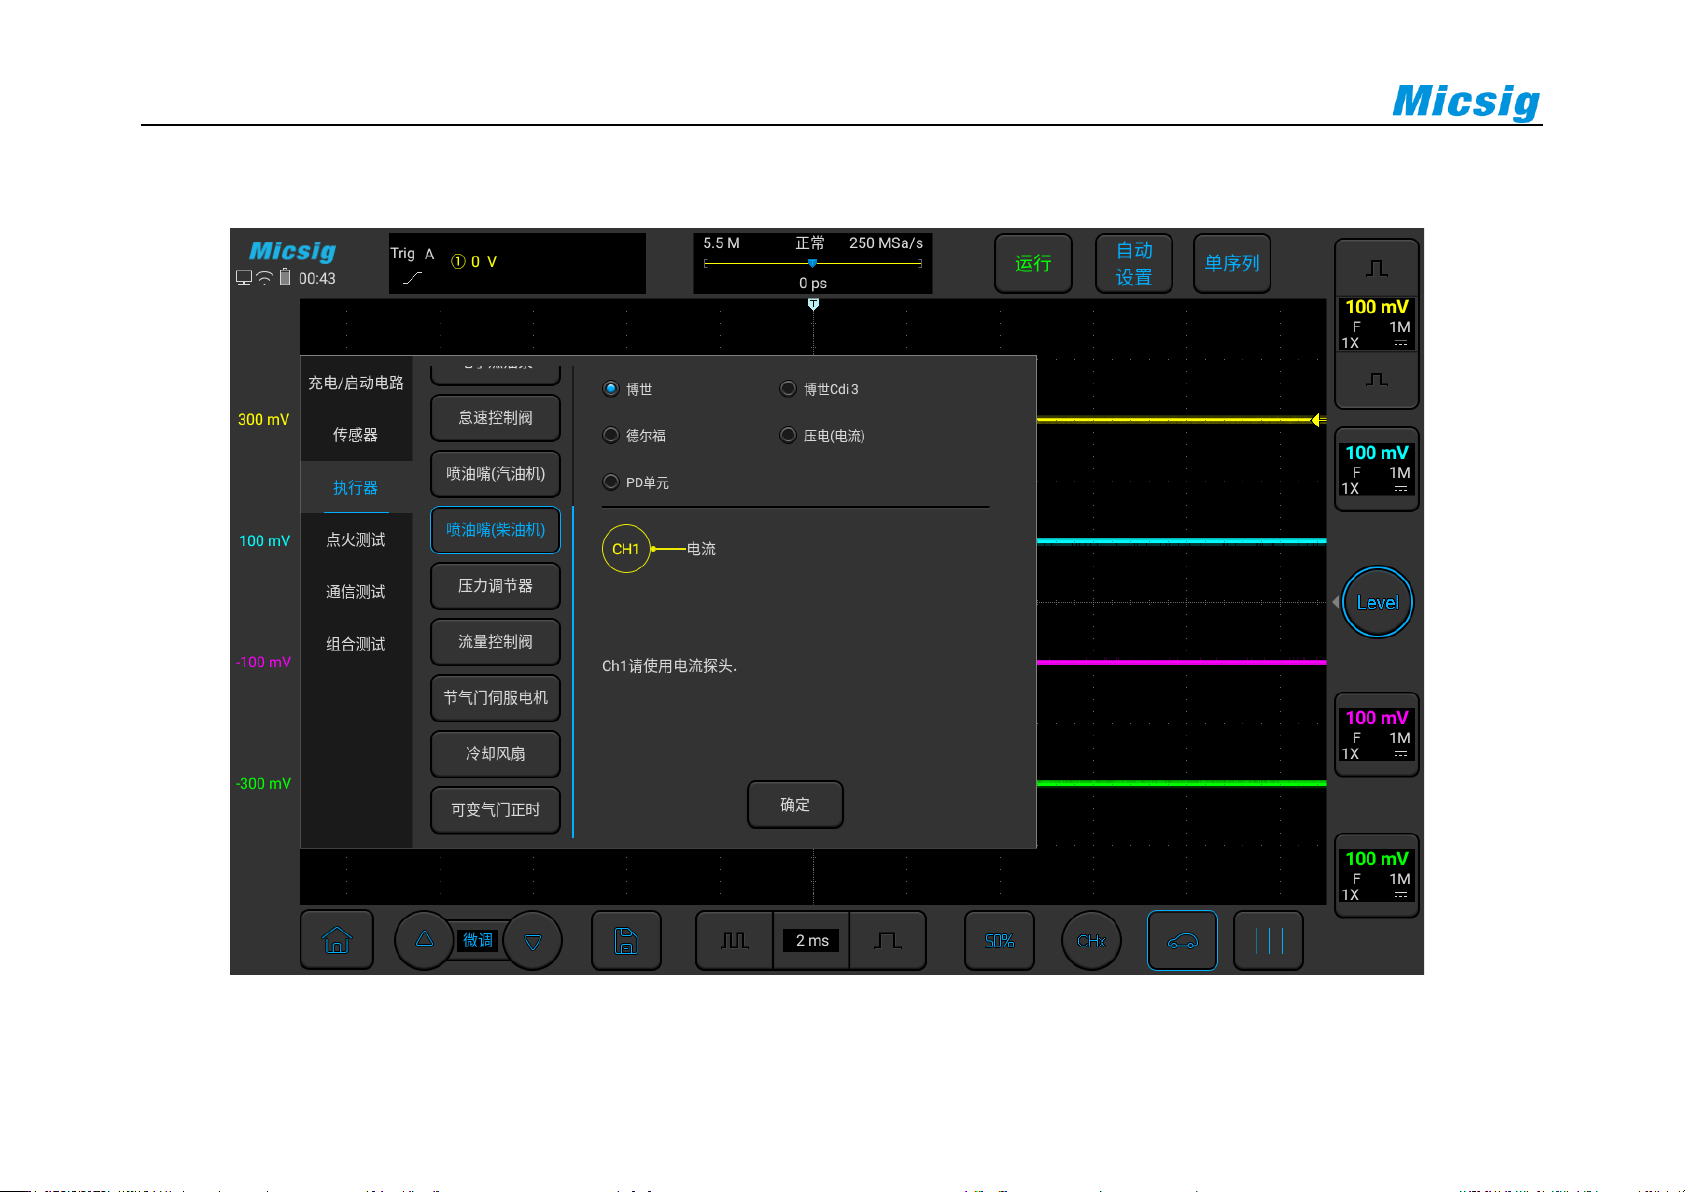Click the 单序列 single sequence button

click(1232, 263)
